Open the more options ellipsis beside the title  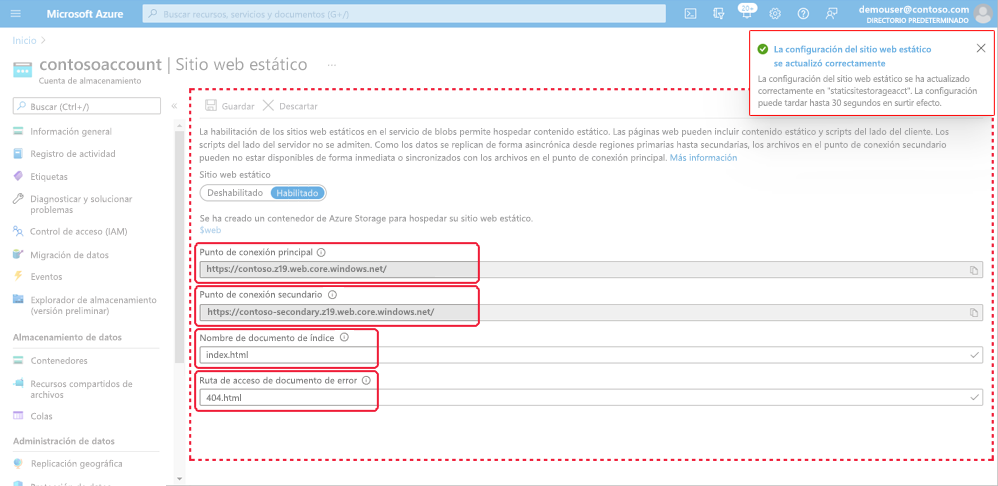pyautogui.click(x=332, y=65)
